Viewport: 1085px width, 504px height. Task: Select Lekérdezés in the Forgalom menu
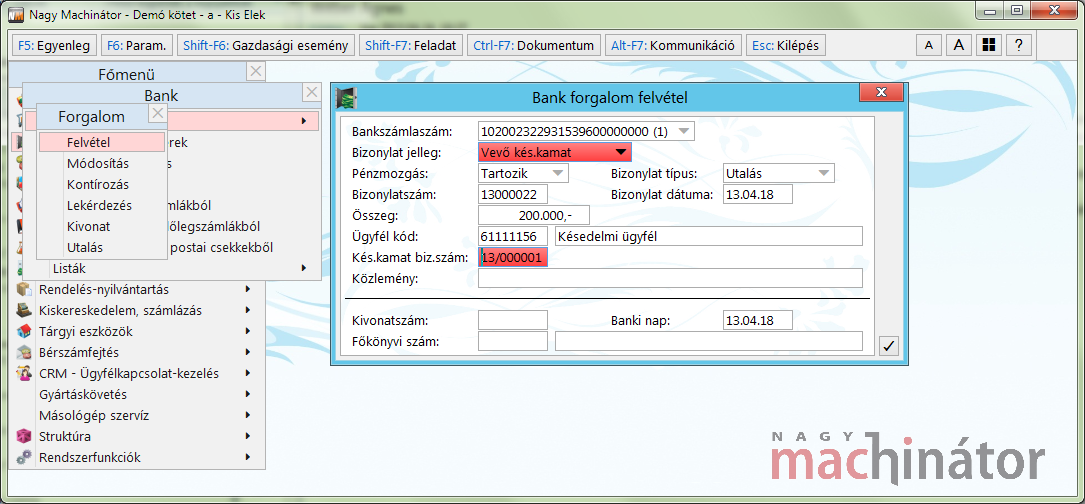(x=102, y=205)
